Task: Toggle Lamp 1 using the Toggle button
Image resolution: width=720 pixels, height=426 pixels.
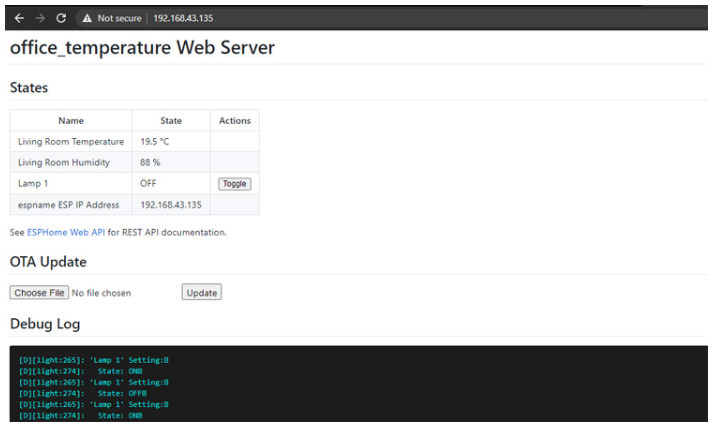Action: click(x=235, y=184)
